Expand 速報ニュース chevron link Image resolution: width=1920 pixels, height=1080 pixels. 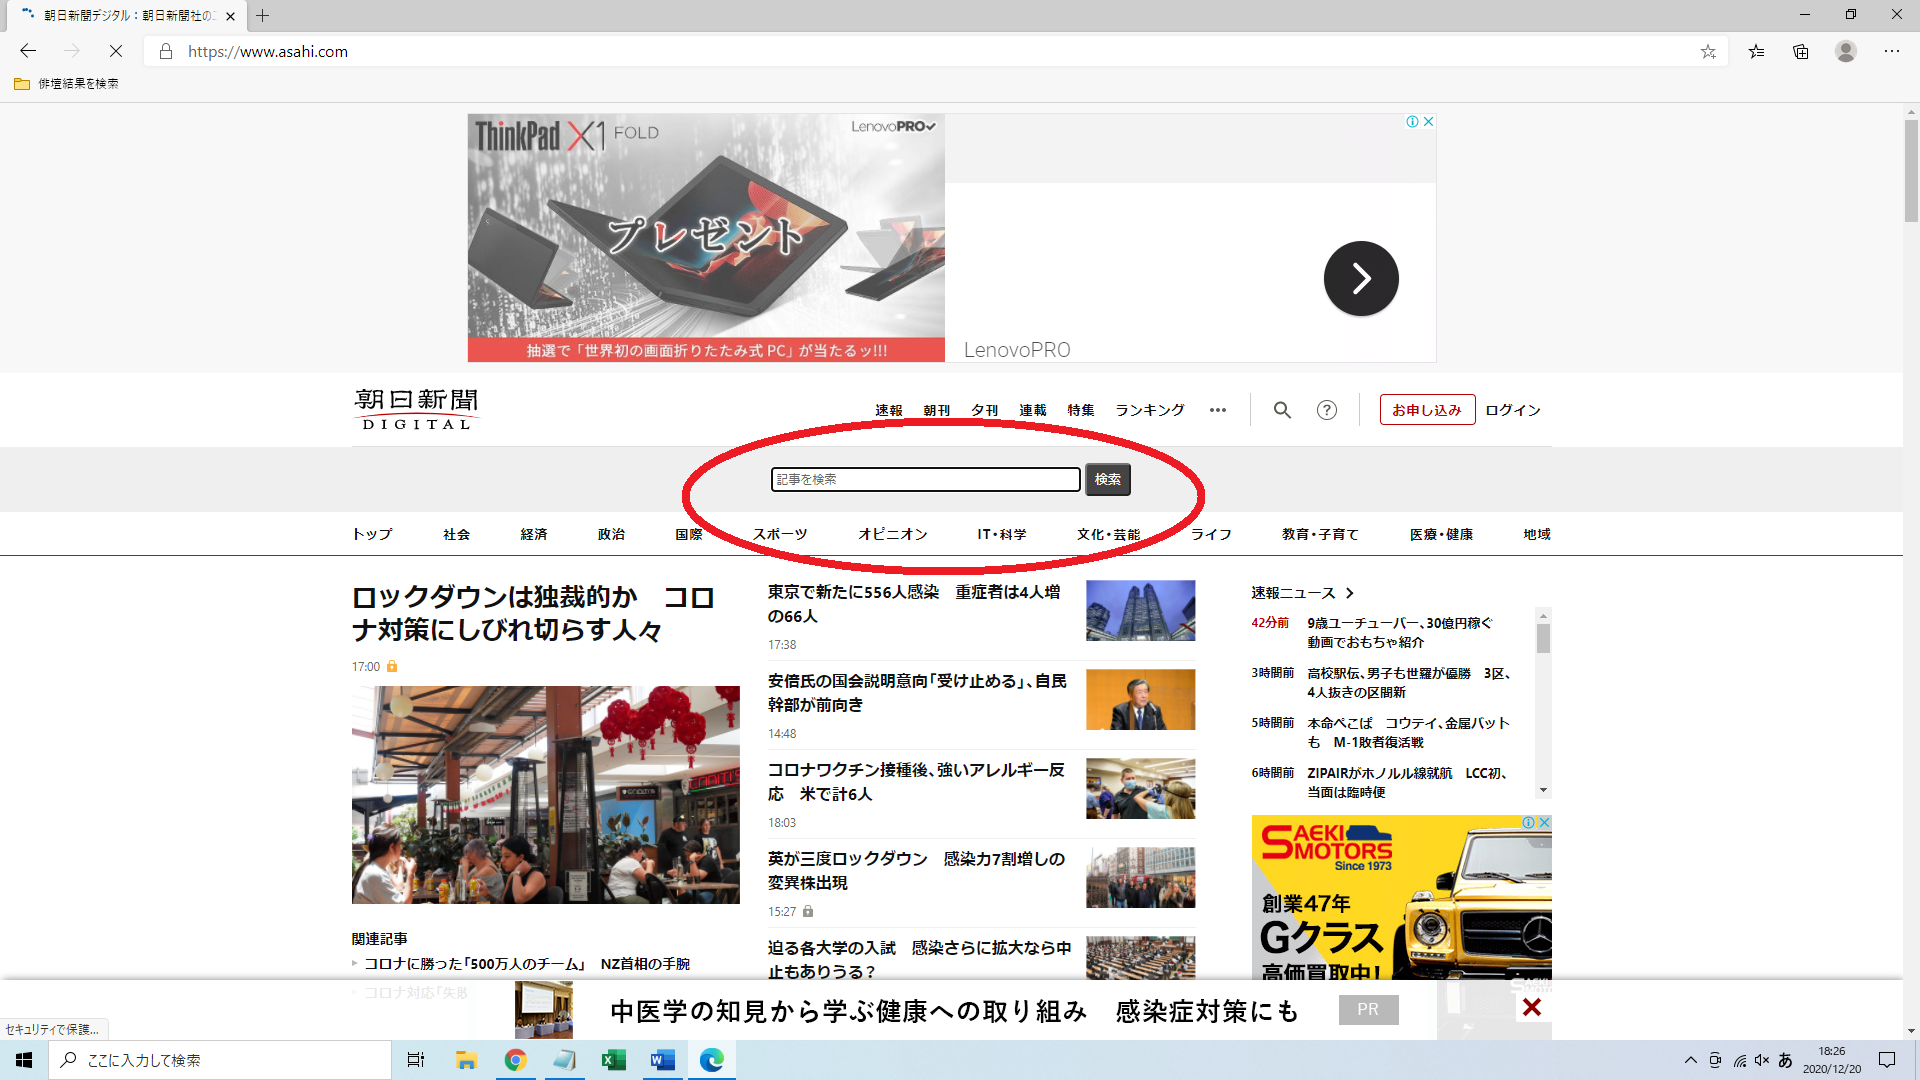coord(1349,593)
